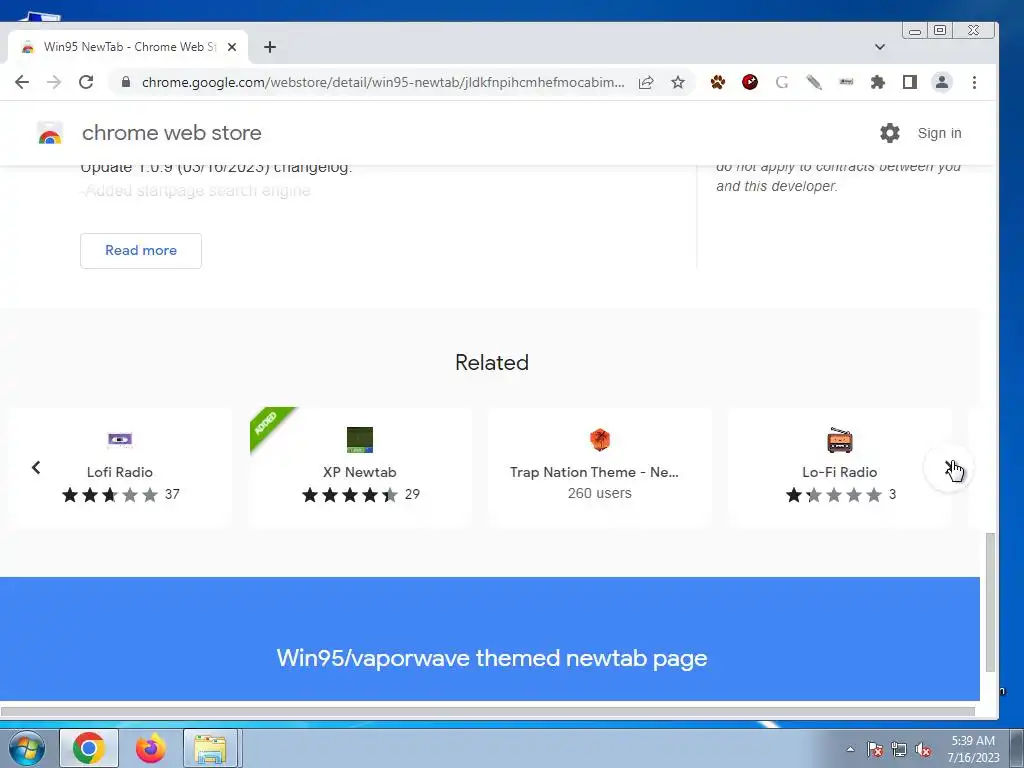Close the Win95 NewTab tab
Image resolution: width=1024 pixels, height=768 pixels.
click(x=232, y=47)
